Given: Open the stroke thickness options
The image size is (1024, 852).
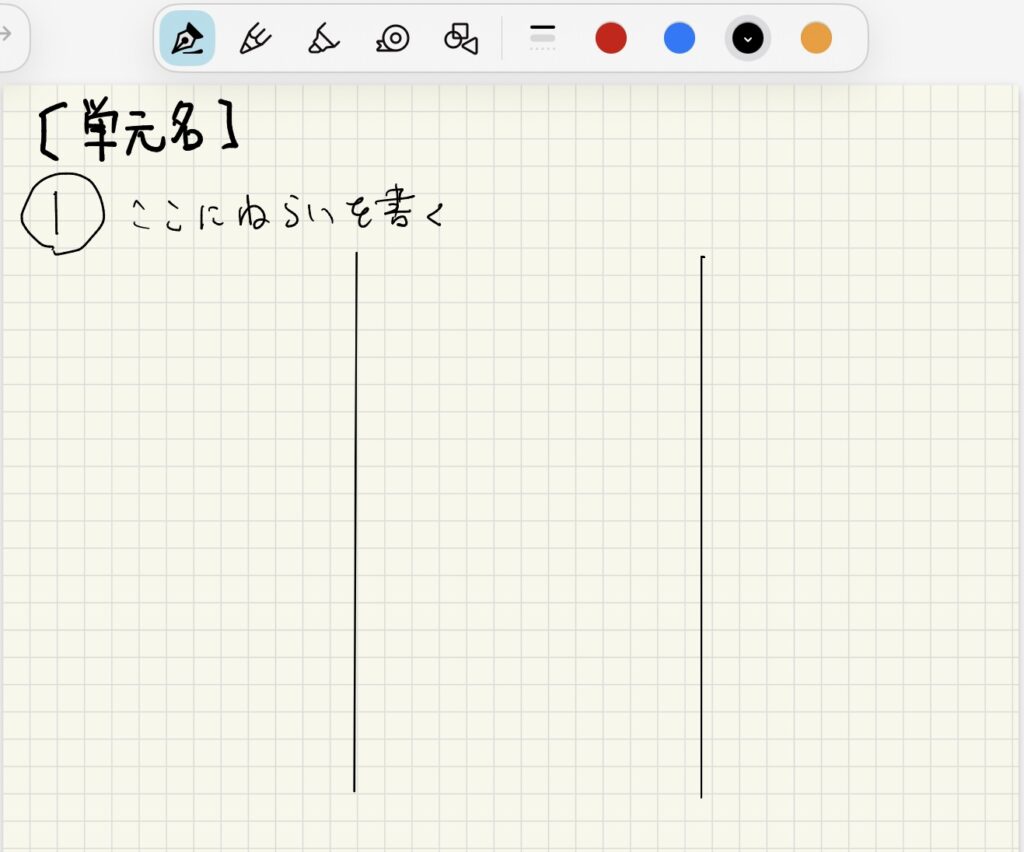Looking at the screenshot, I should 542,38.
